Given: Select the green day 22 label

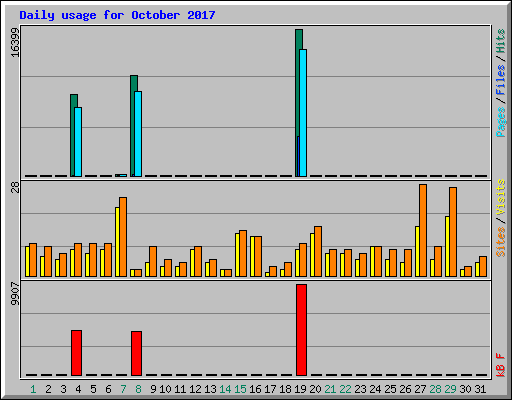Looking at the screenshot, I should pyautogui.click(x=345, y=389).
